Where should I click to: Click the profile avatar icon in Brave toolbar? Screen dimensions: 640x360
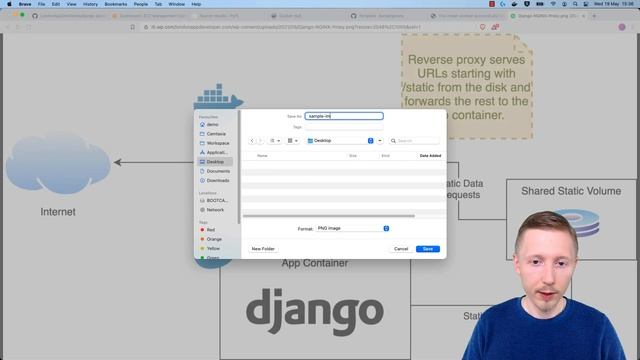point(622,27)
